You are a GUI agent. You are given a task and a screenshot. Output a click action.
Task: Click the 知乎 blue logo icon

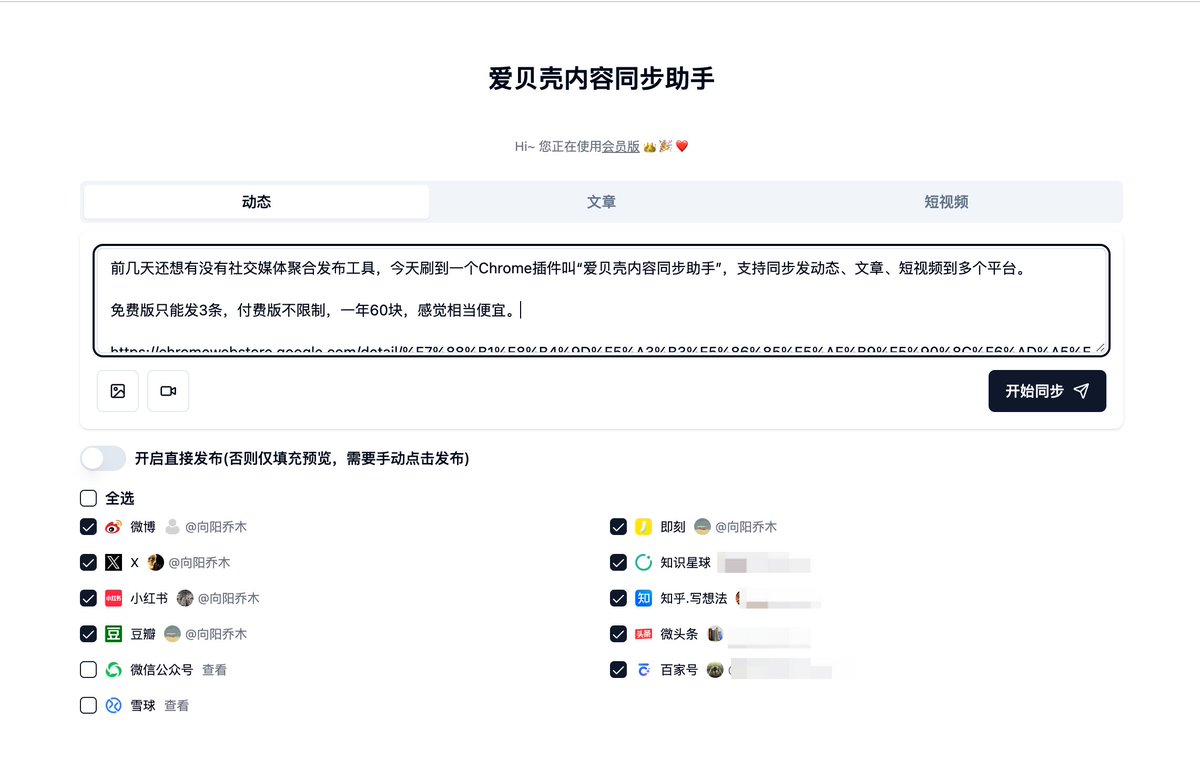644,598
